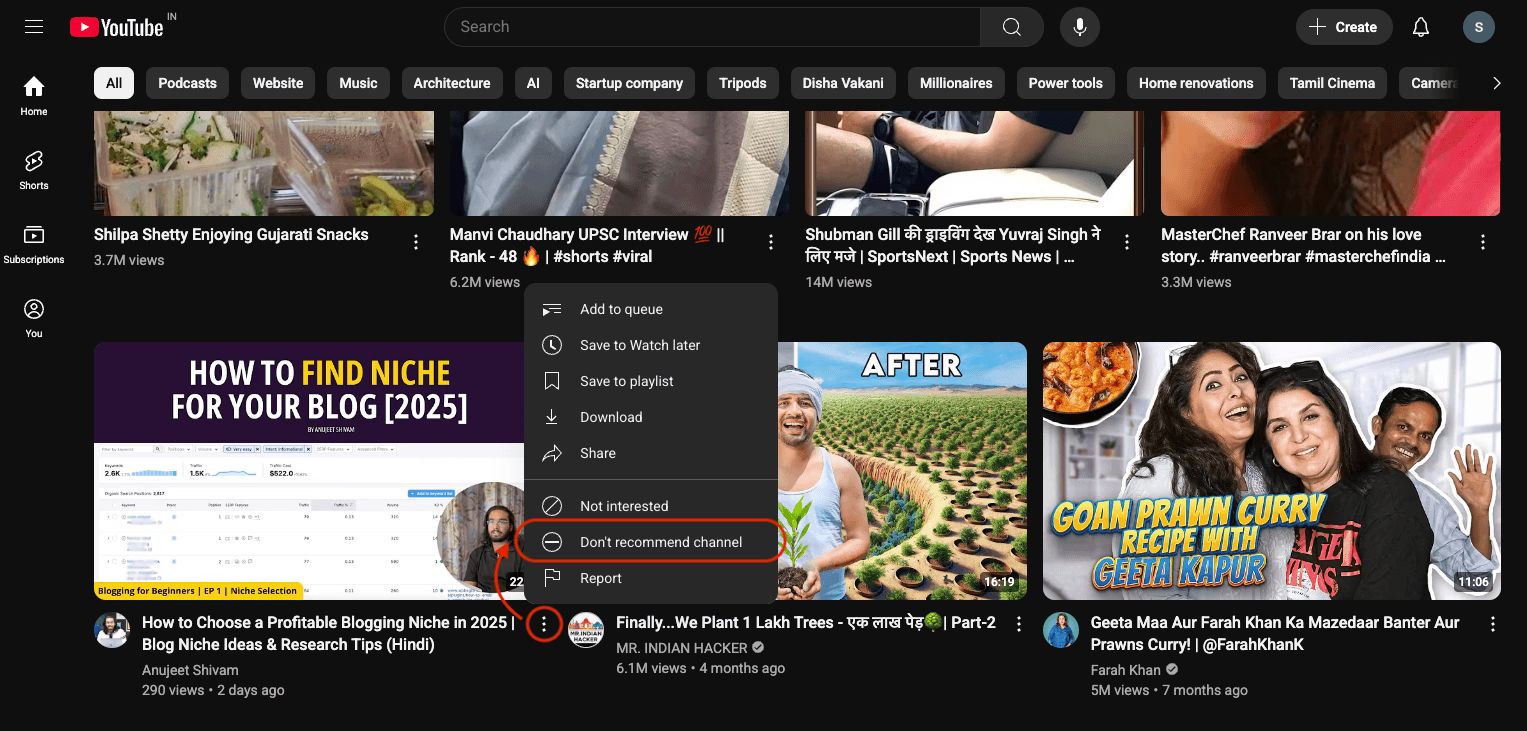Open Geeta Maa Farah Khan Prawns title

coord(1275,634)
